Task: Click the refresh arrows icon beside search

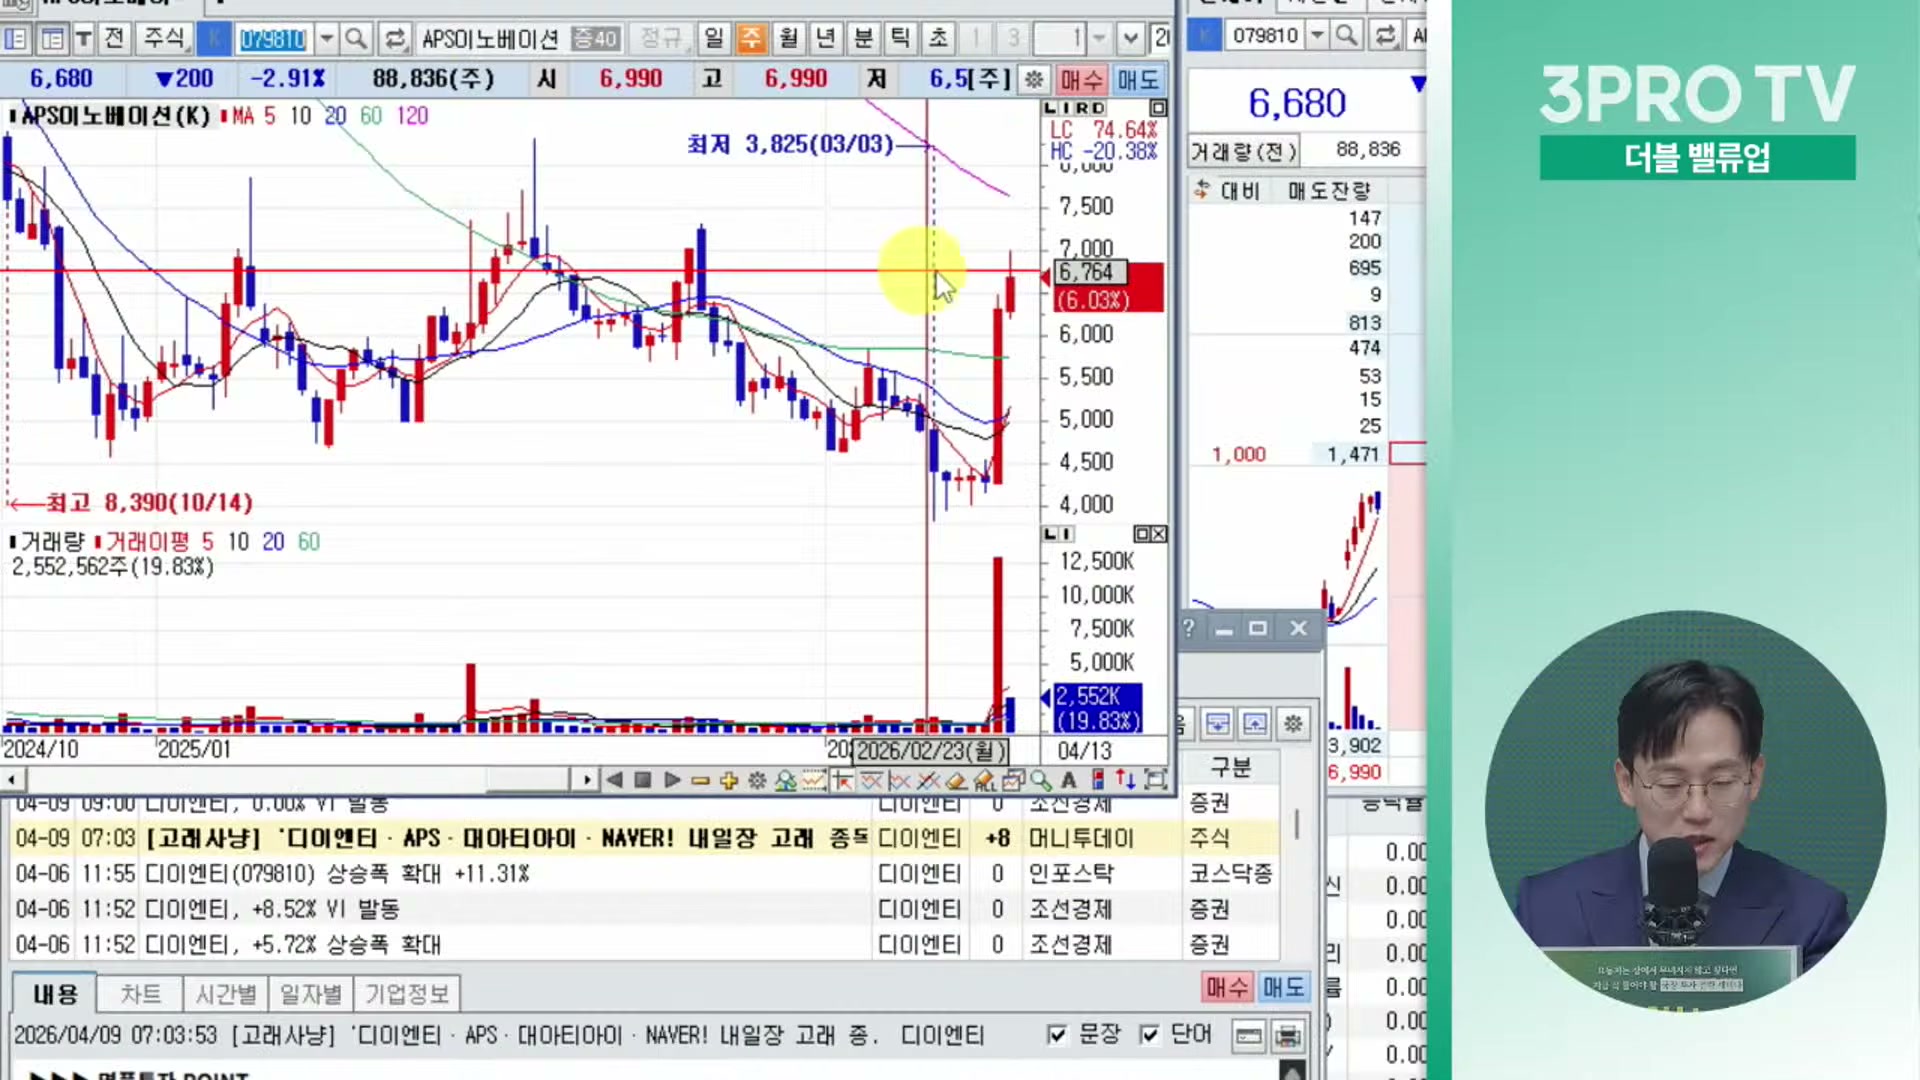Action: click(395, 39)
